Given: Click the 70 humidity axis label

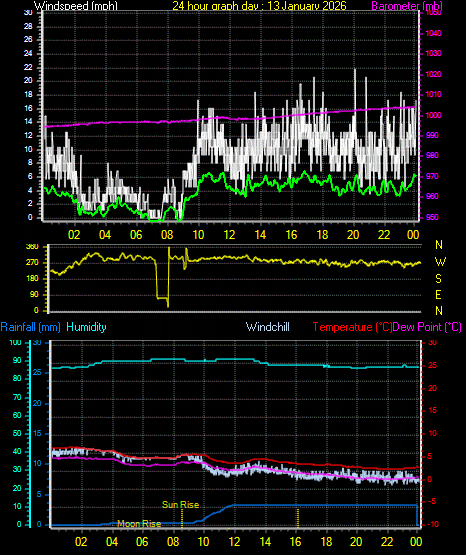Looking at the screenshot, I should click(17, 397).
